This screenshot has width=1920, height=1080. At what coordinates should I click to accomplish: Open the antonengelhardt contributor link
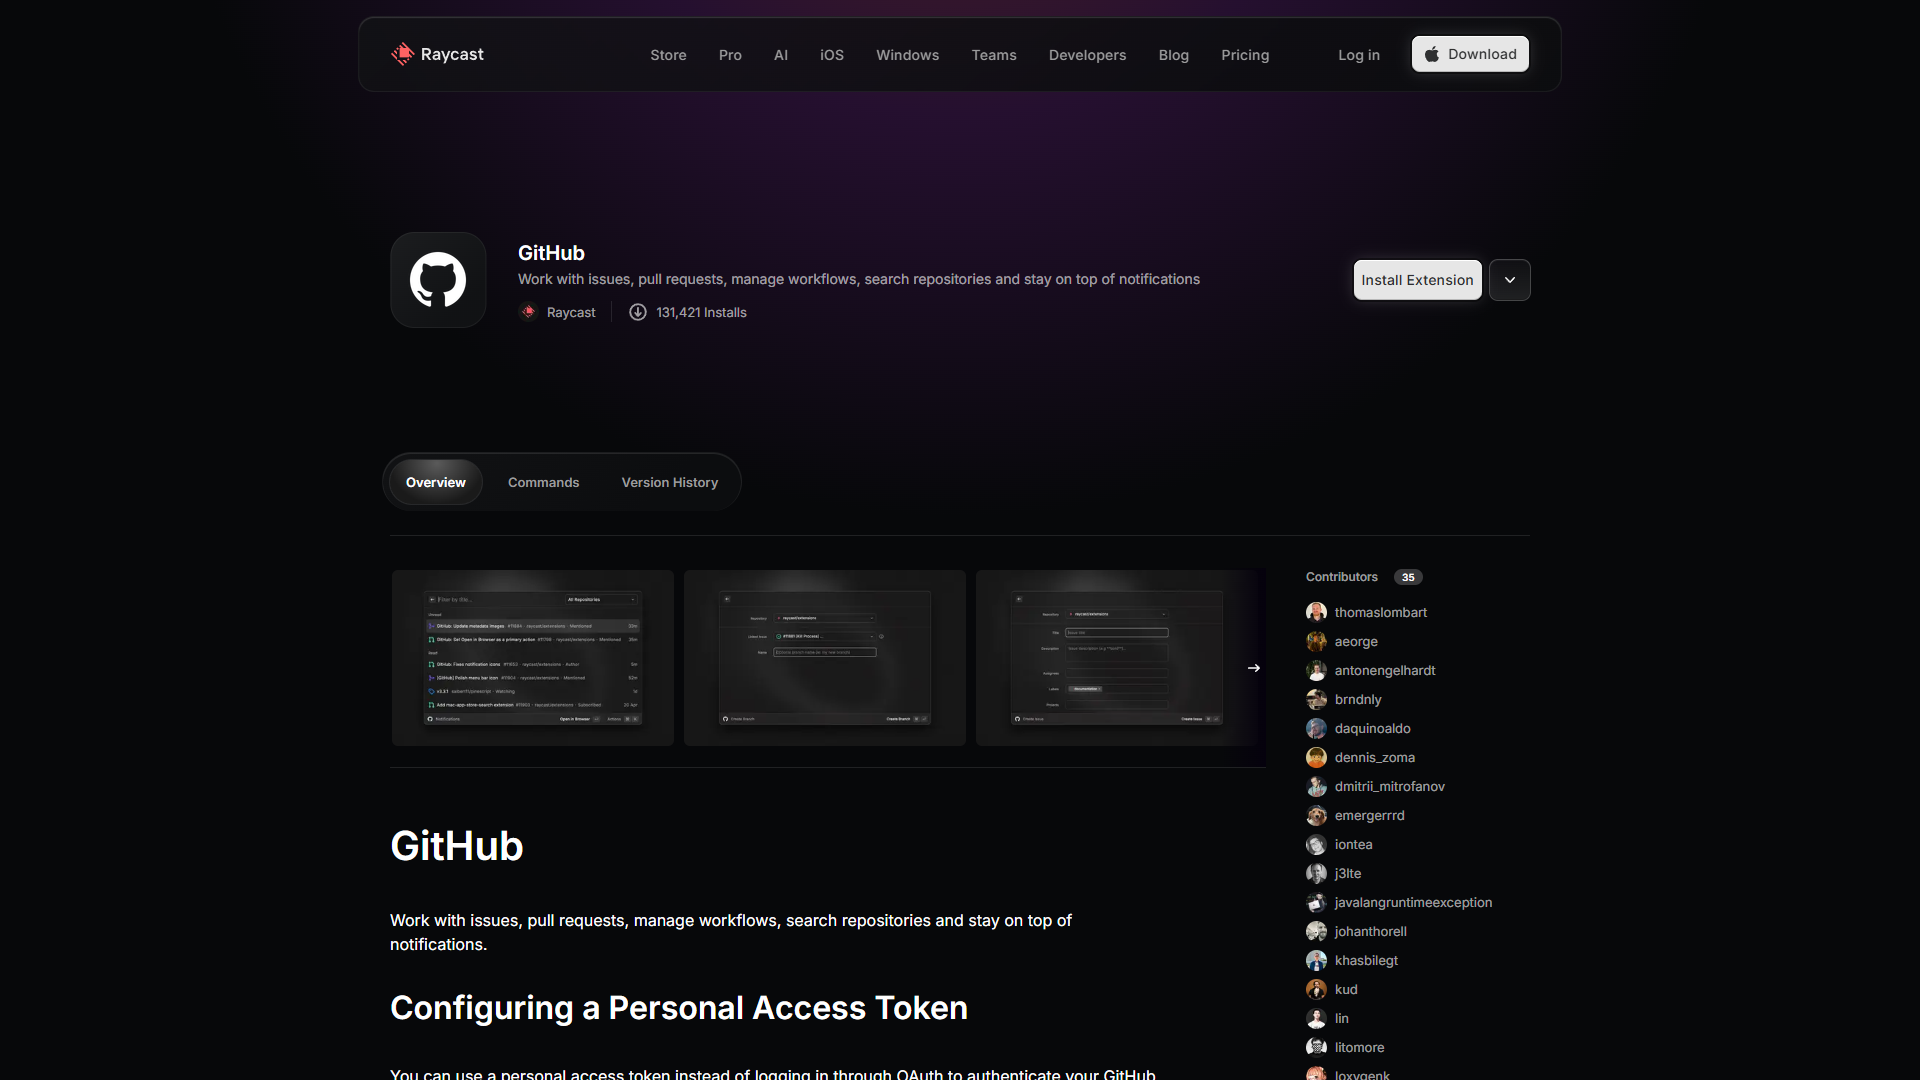coord(1384,670)
